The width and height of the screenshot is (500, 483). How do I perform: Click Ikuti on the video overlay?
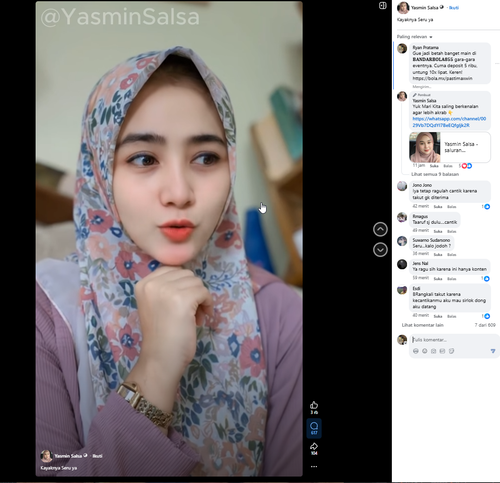tap(97, 456)
